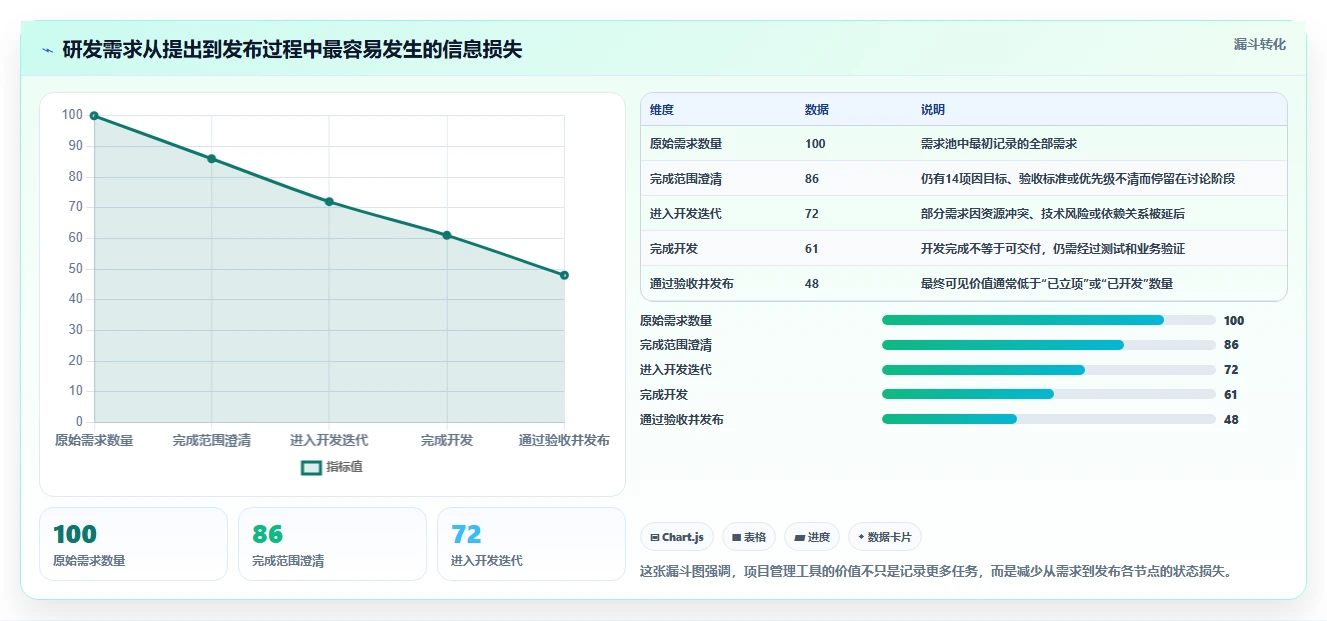Click the table data cell showing 100
1327x621 pixels.
(815, 144)
